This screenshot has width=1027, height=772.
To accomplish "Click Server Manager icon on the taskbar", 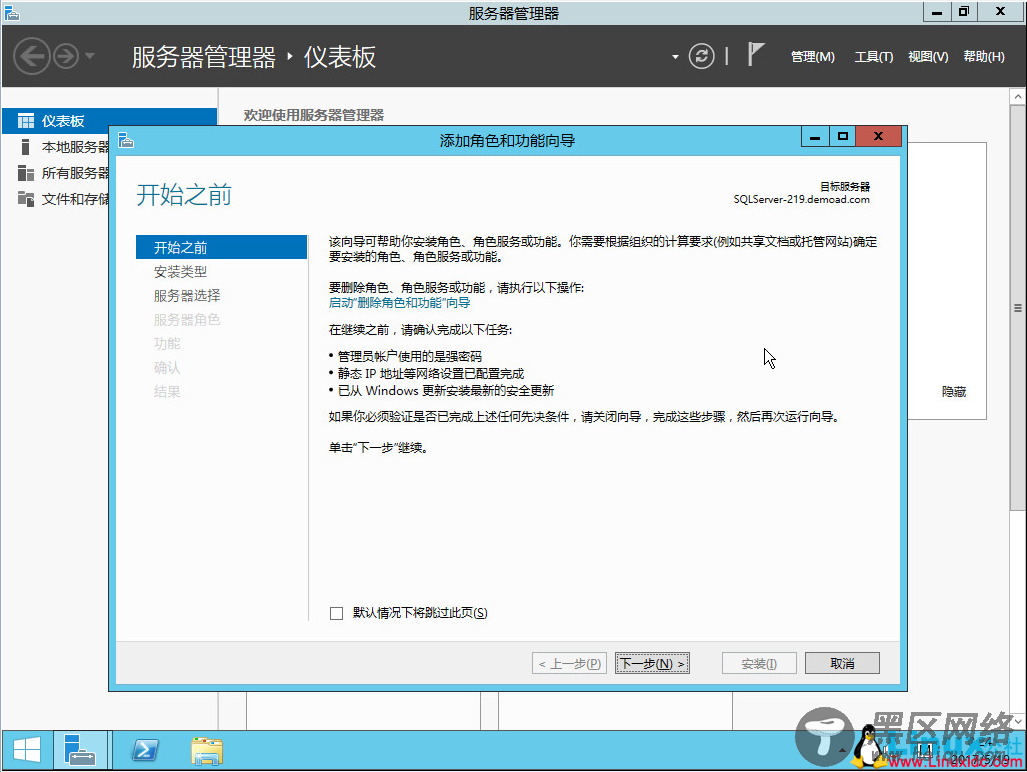I will click(x=80, y=749).
